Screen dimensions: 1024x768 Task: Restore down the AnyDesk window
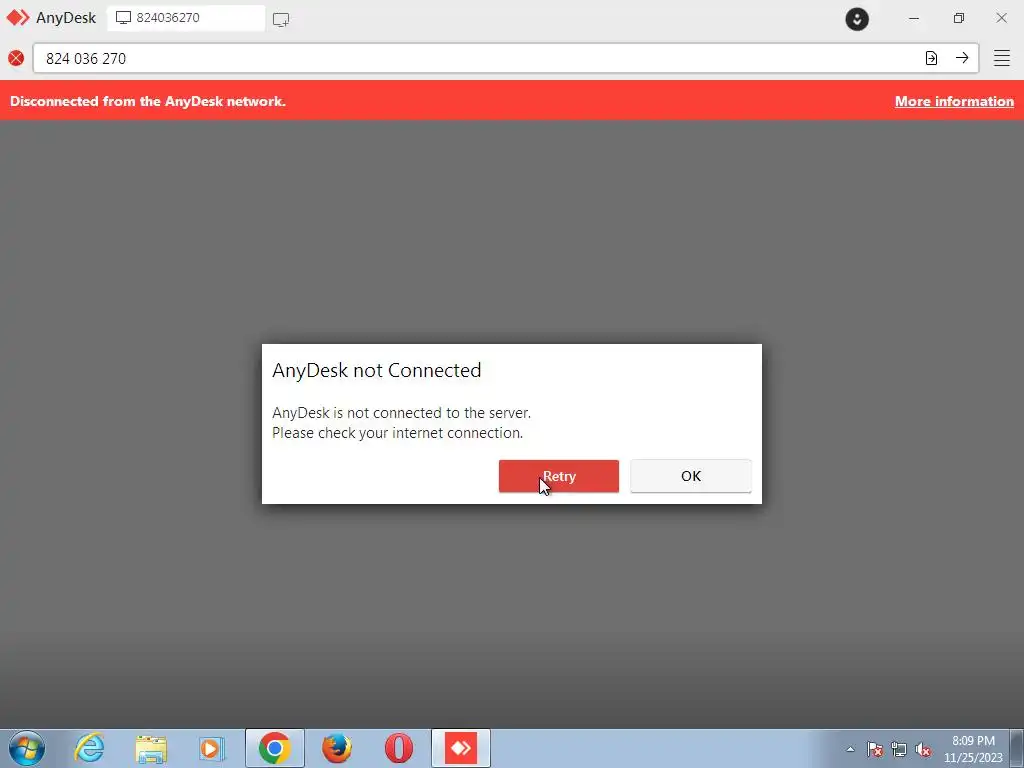coord(958,18)
